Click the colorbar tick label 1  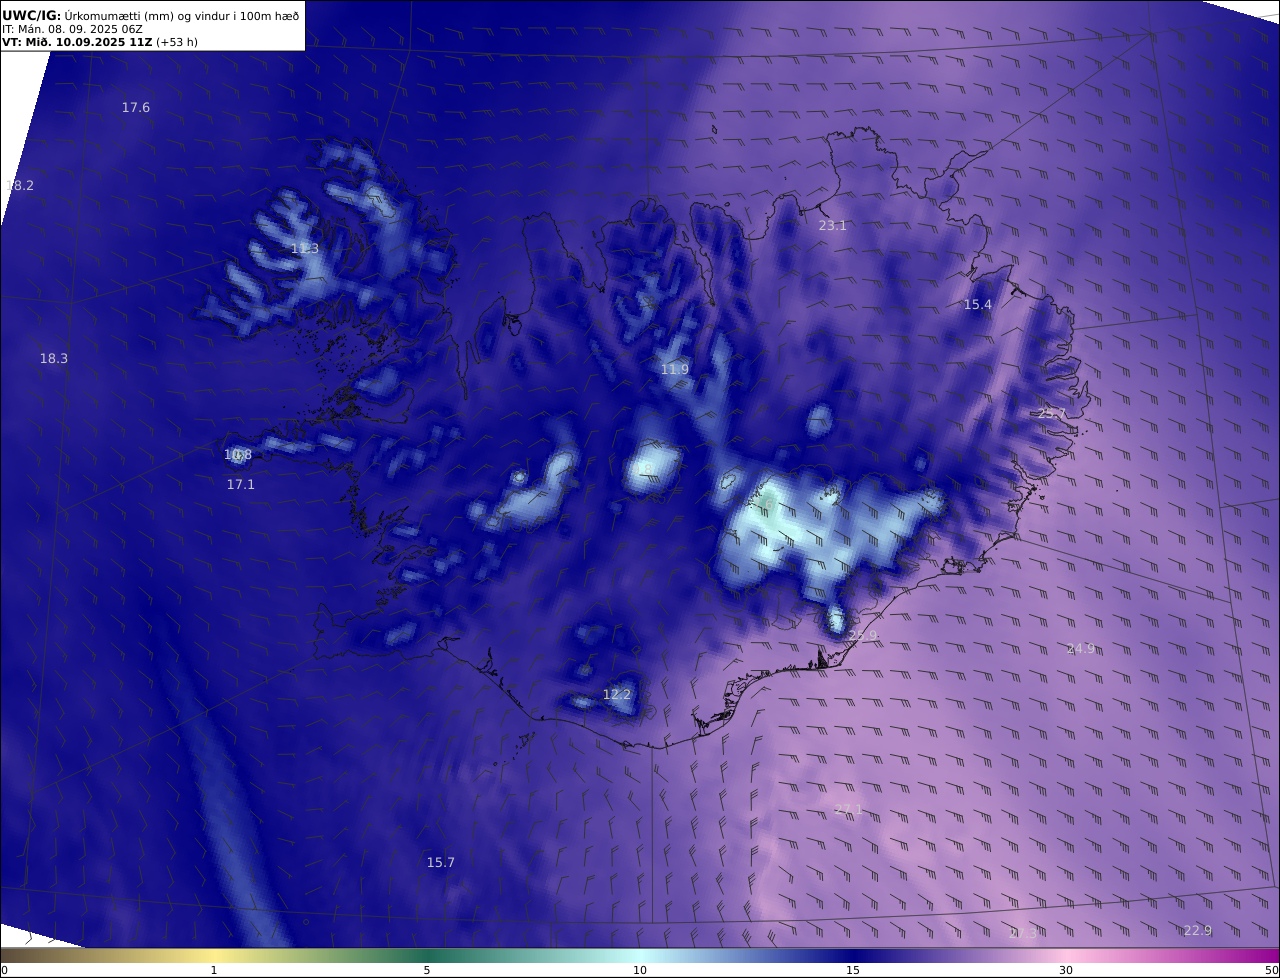coord(214,970)
